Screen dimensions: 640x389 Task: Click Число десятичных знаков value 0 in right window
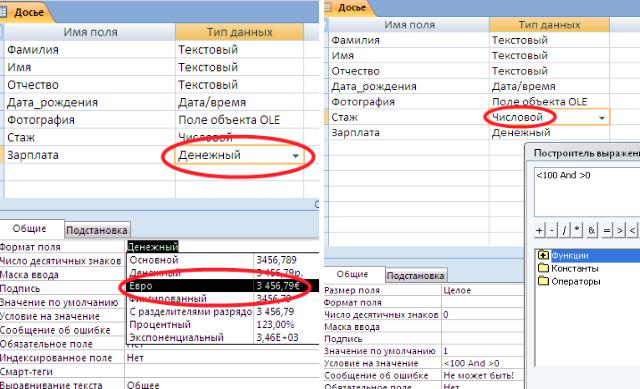[446, 315]
